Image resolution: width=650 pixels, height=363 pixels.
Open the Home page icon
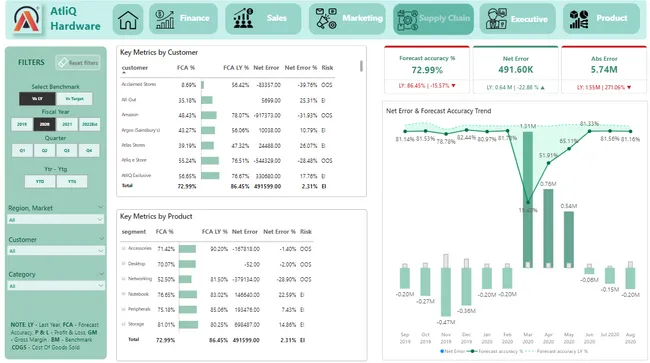[128, 19]
